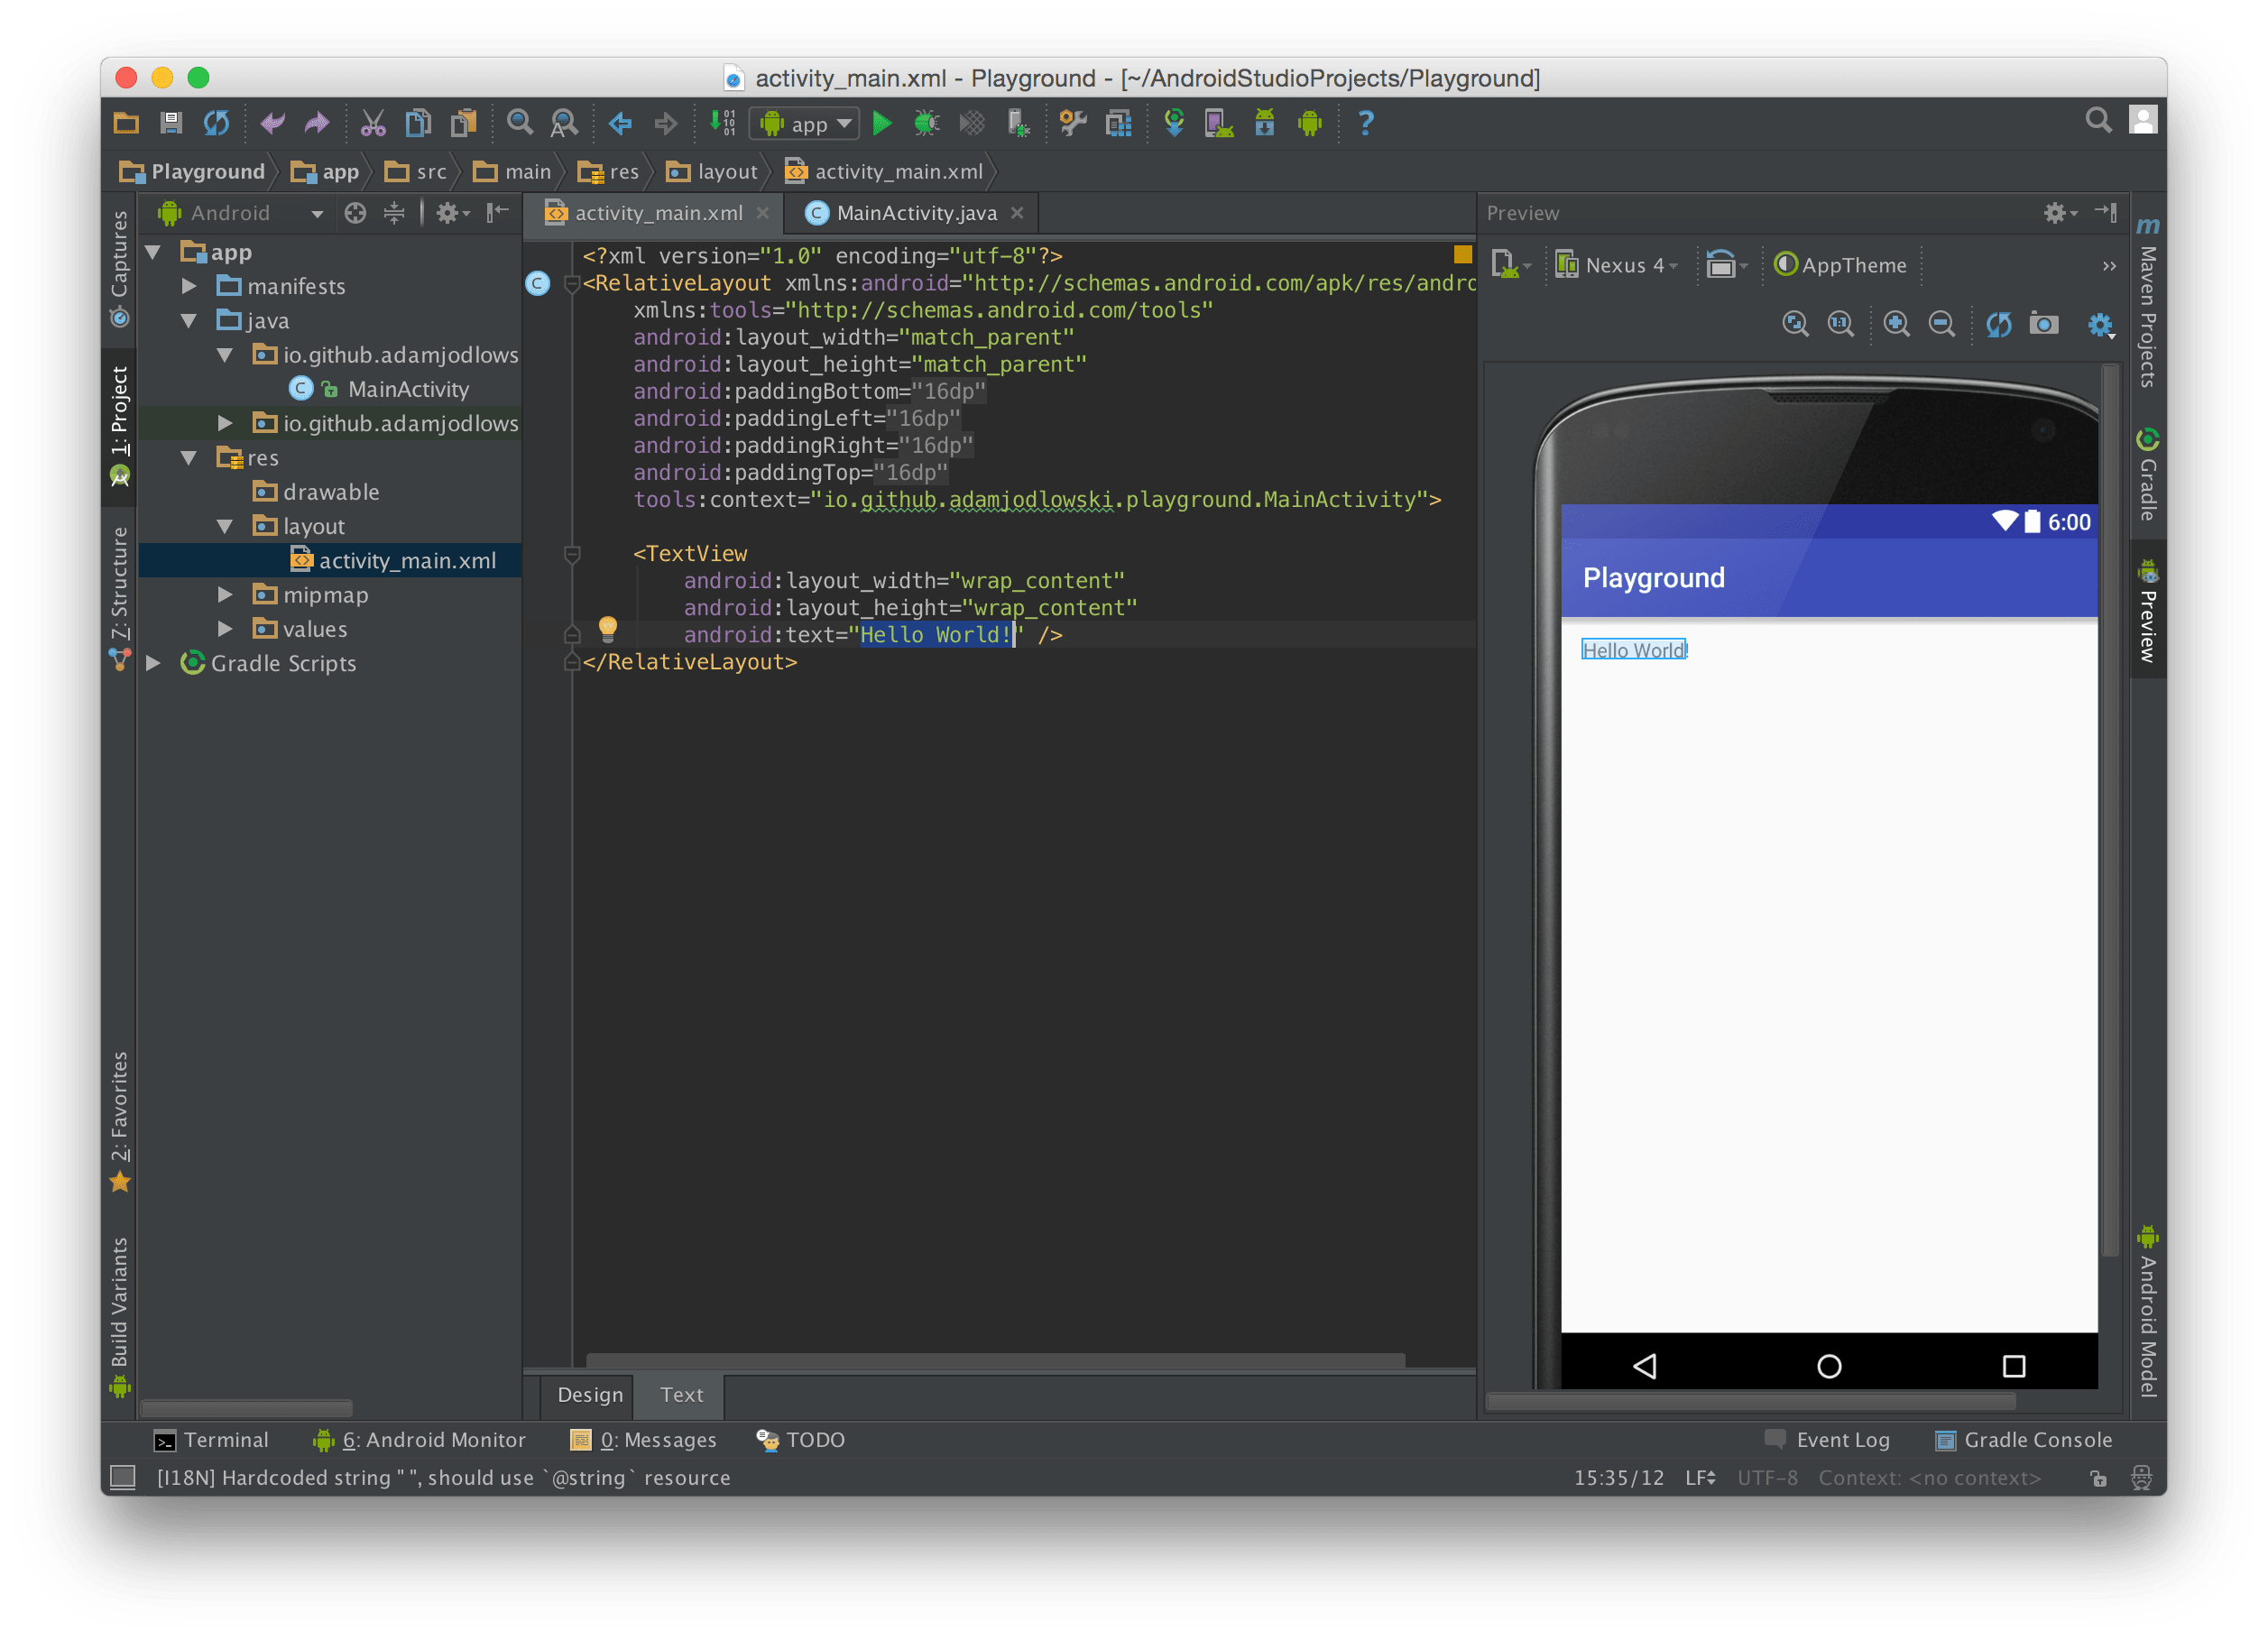Click the green Run app button

[881, 124]
